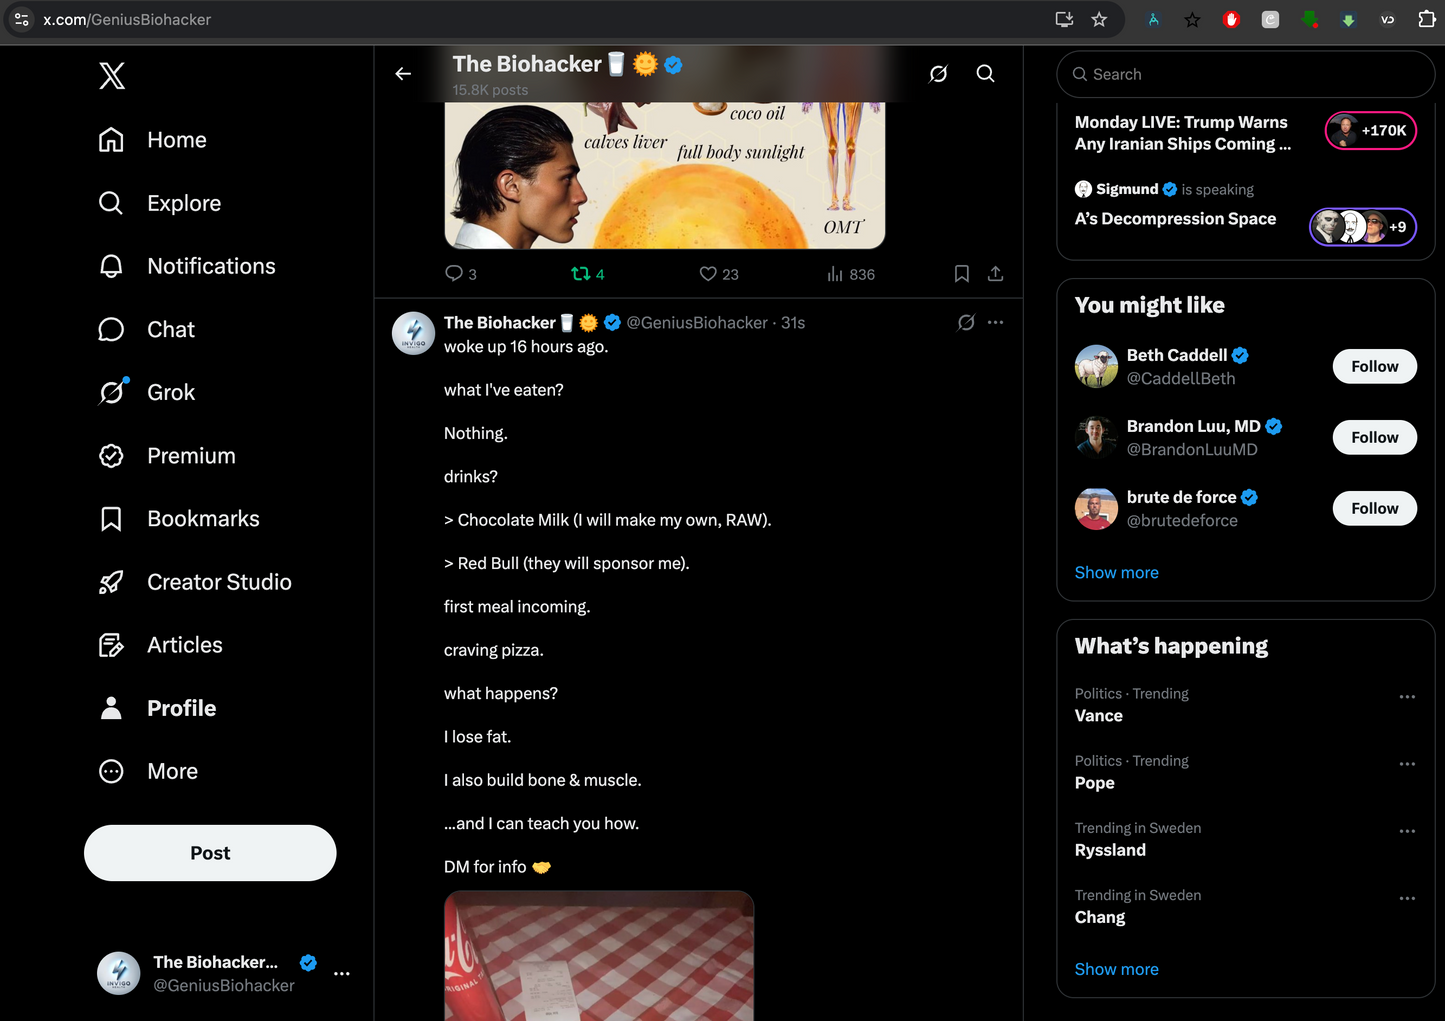1445x1021 pixels.
Task: Click the +170K listeners badge
Action: point(1371,130)
